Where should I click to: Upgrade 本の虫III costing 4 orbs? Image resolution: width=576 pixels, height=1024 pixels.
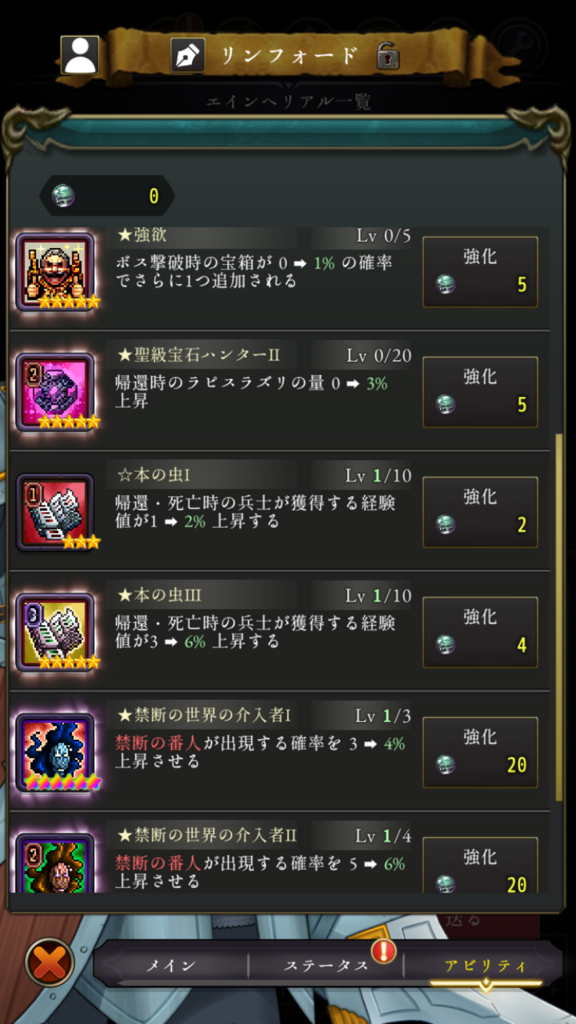pos(481,632)
